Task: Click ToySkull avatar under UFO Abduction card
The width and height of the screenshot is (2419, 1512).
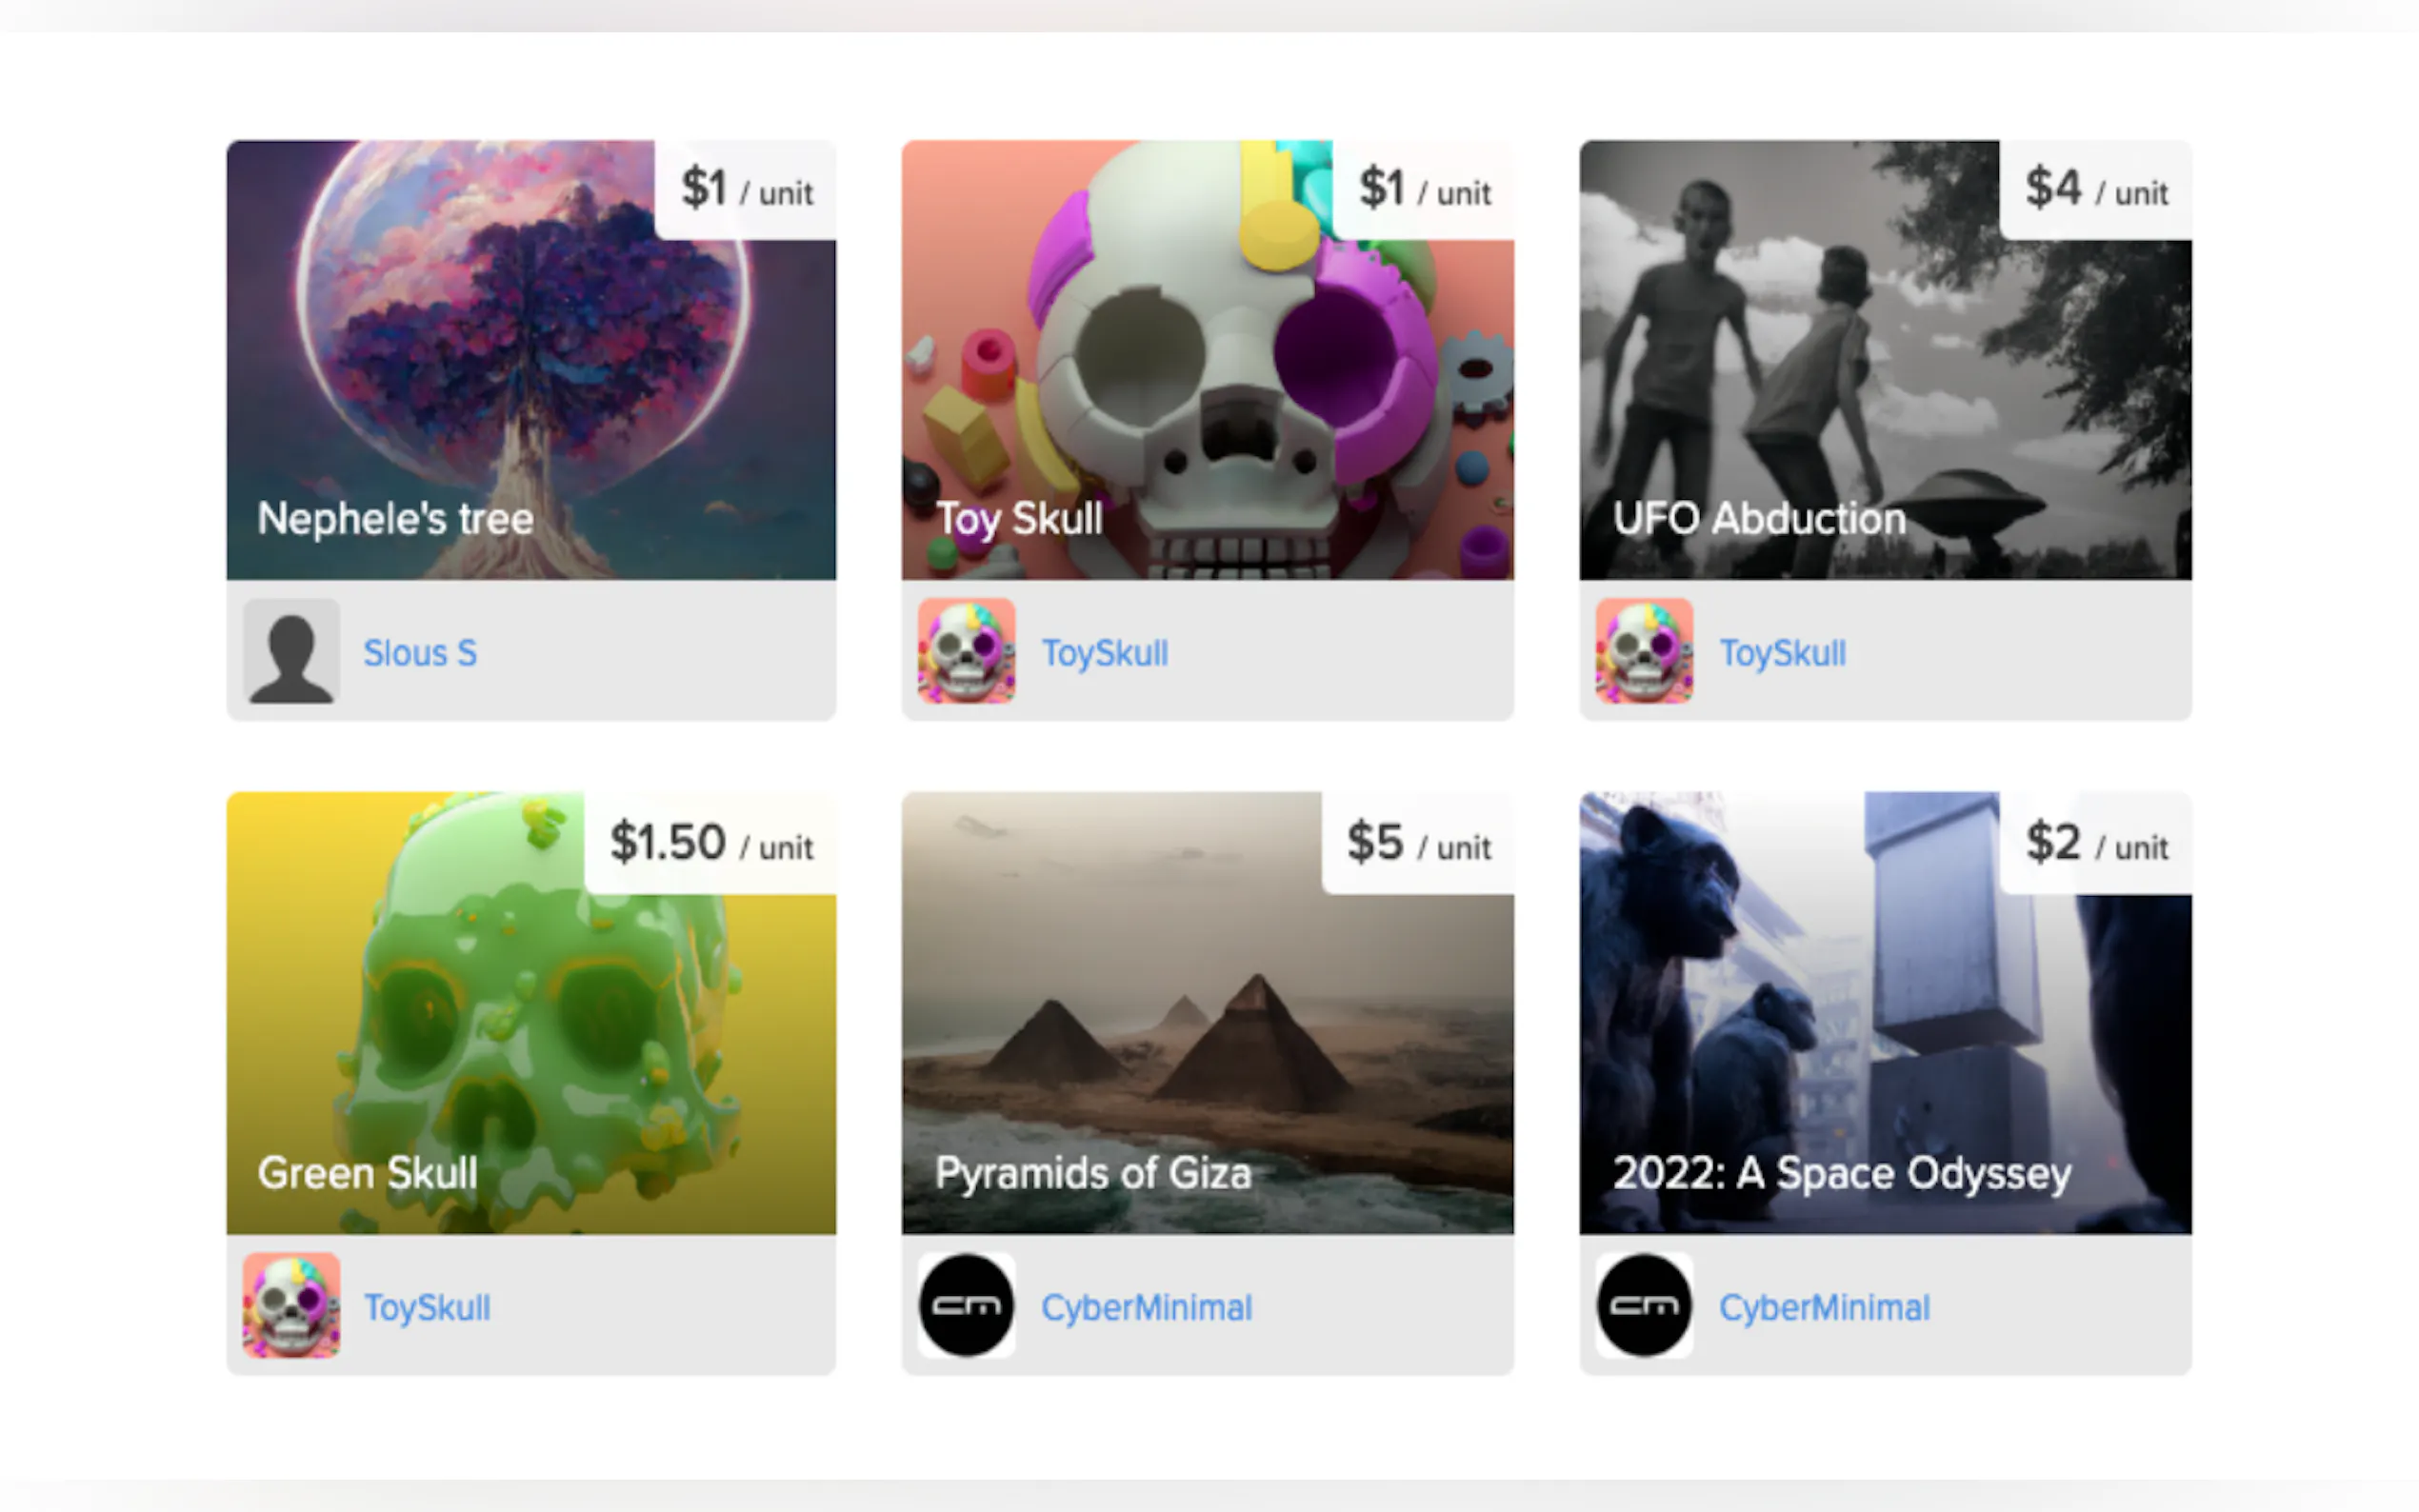Action: coord(1644,651)
